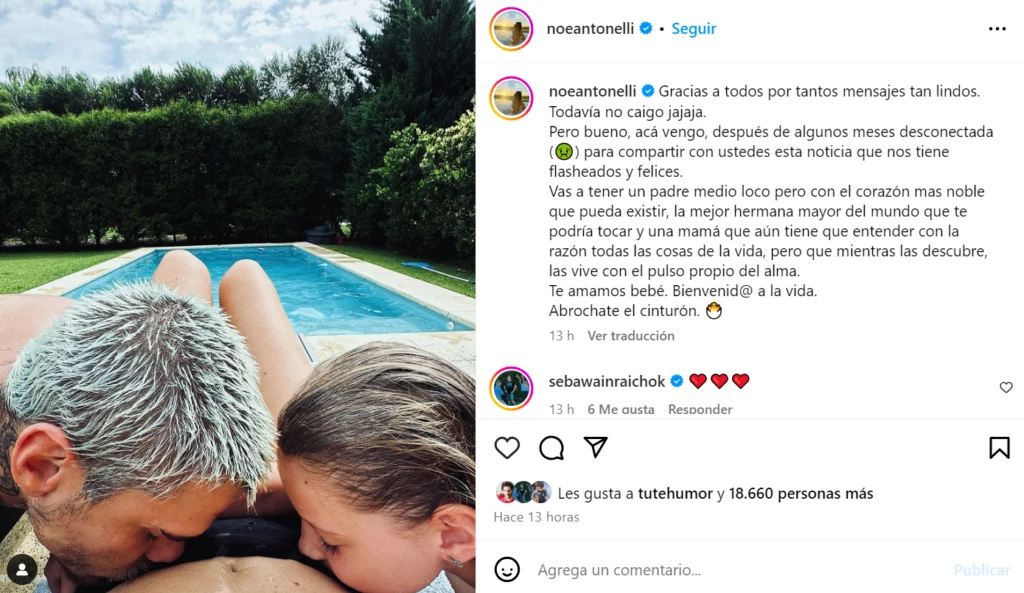Share the post via paper plane icon

596,447
